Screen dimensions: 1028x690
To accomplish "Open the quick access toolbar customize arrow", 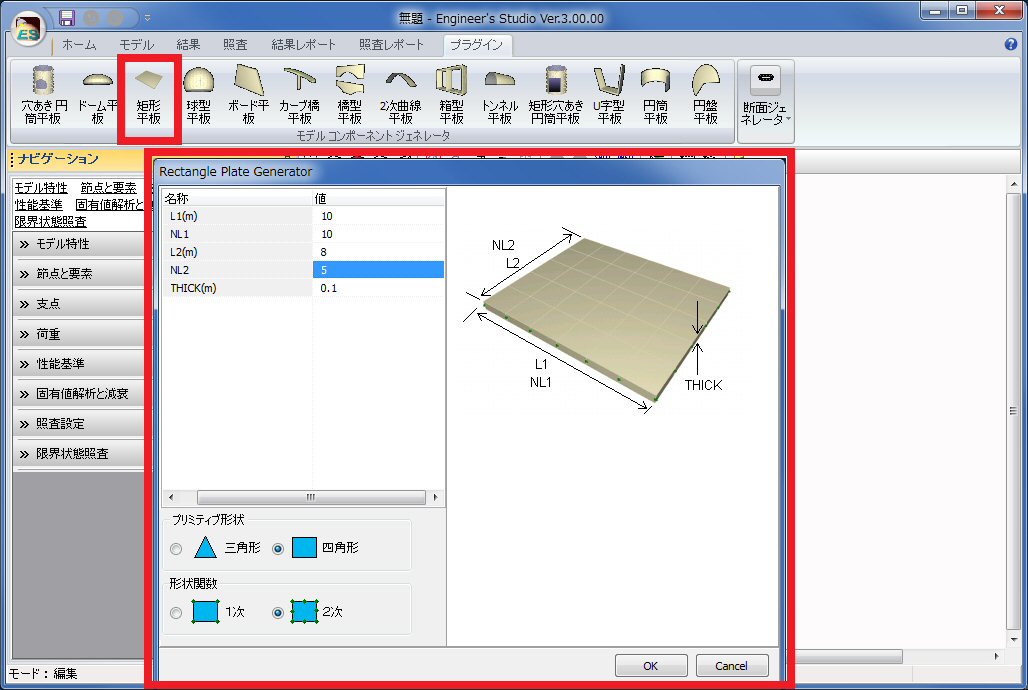I will (x=148, y=18).
